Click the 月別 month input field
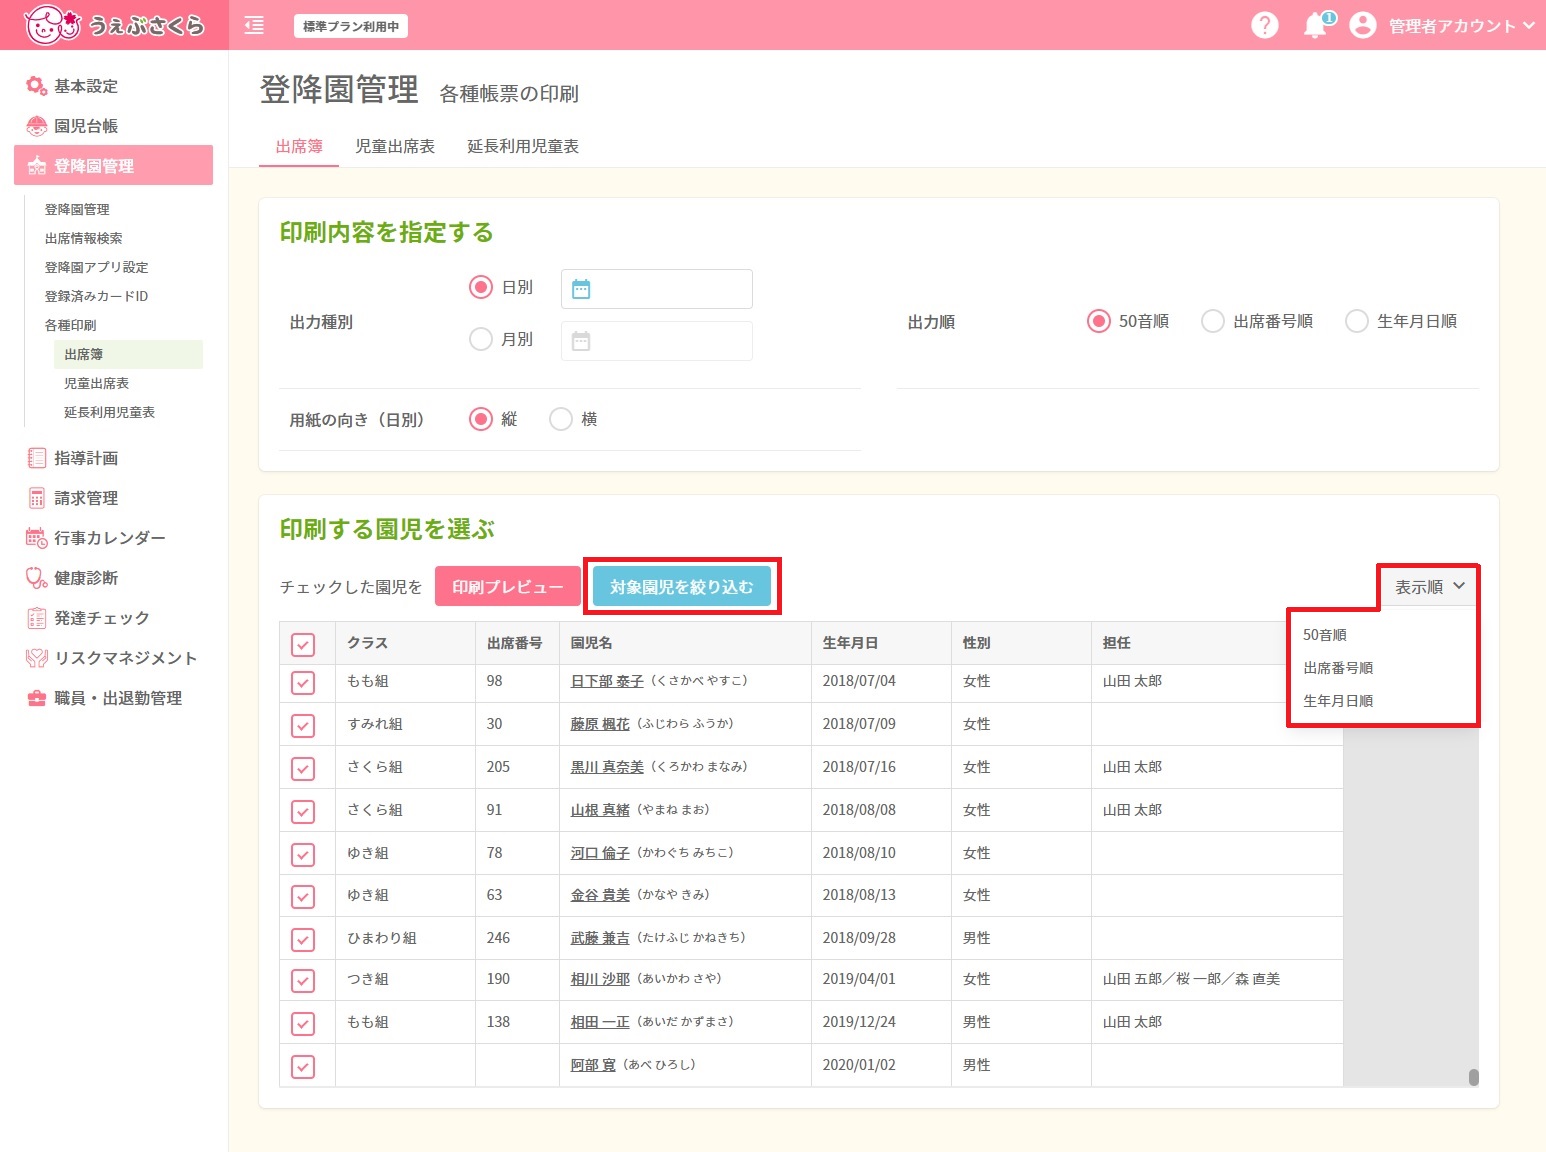The width and height of the screenshot is (1546, 1152). [657, 341]
